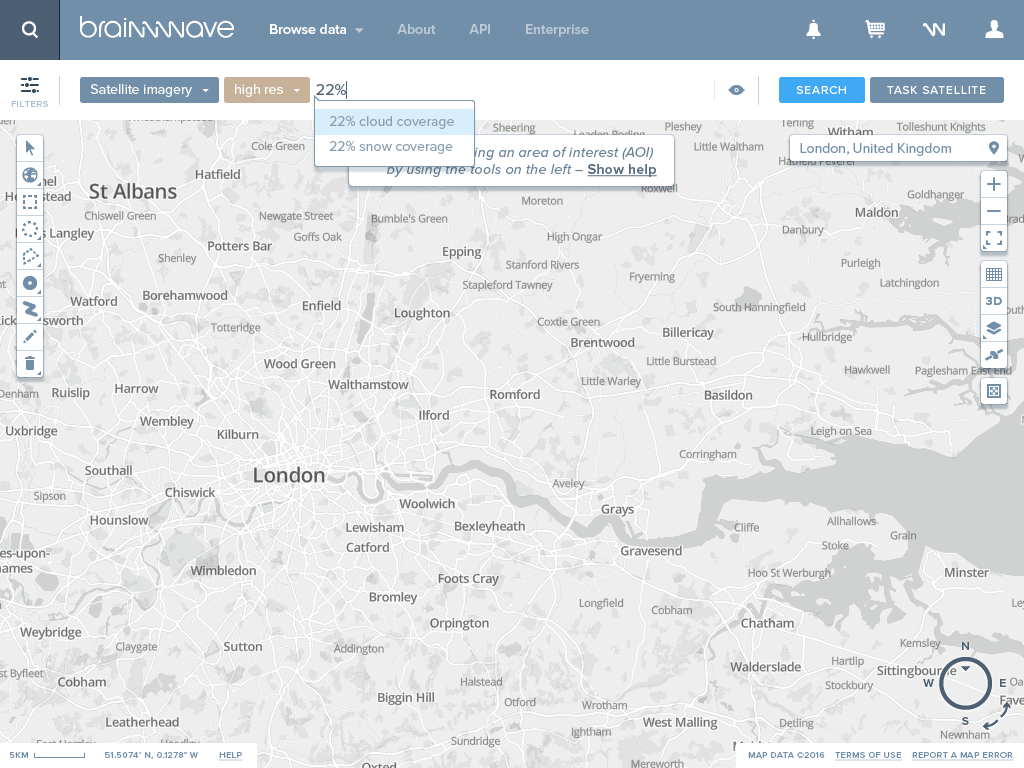Click the Chatham map label
The height and width of the screenshot is (768, 1024).
[x=767, y=623]
